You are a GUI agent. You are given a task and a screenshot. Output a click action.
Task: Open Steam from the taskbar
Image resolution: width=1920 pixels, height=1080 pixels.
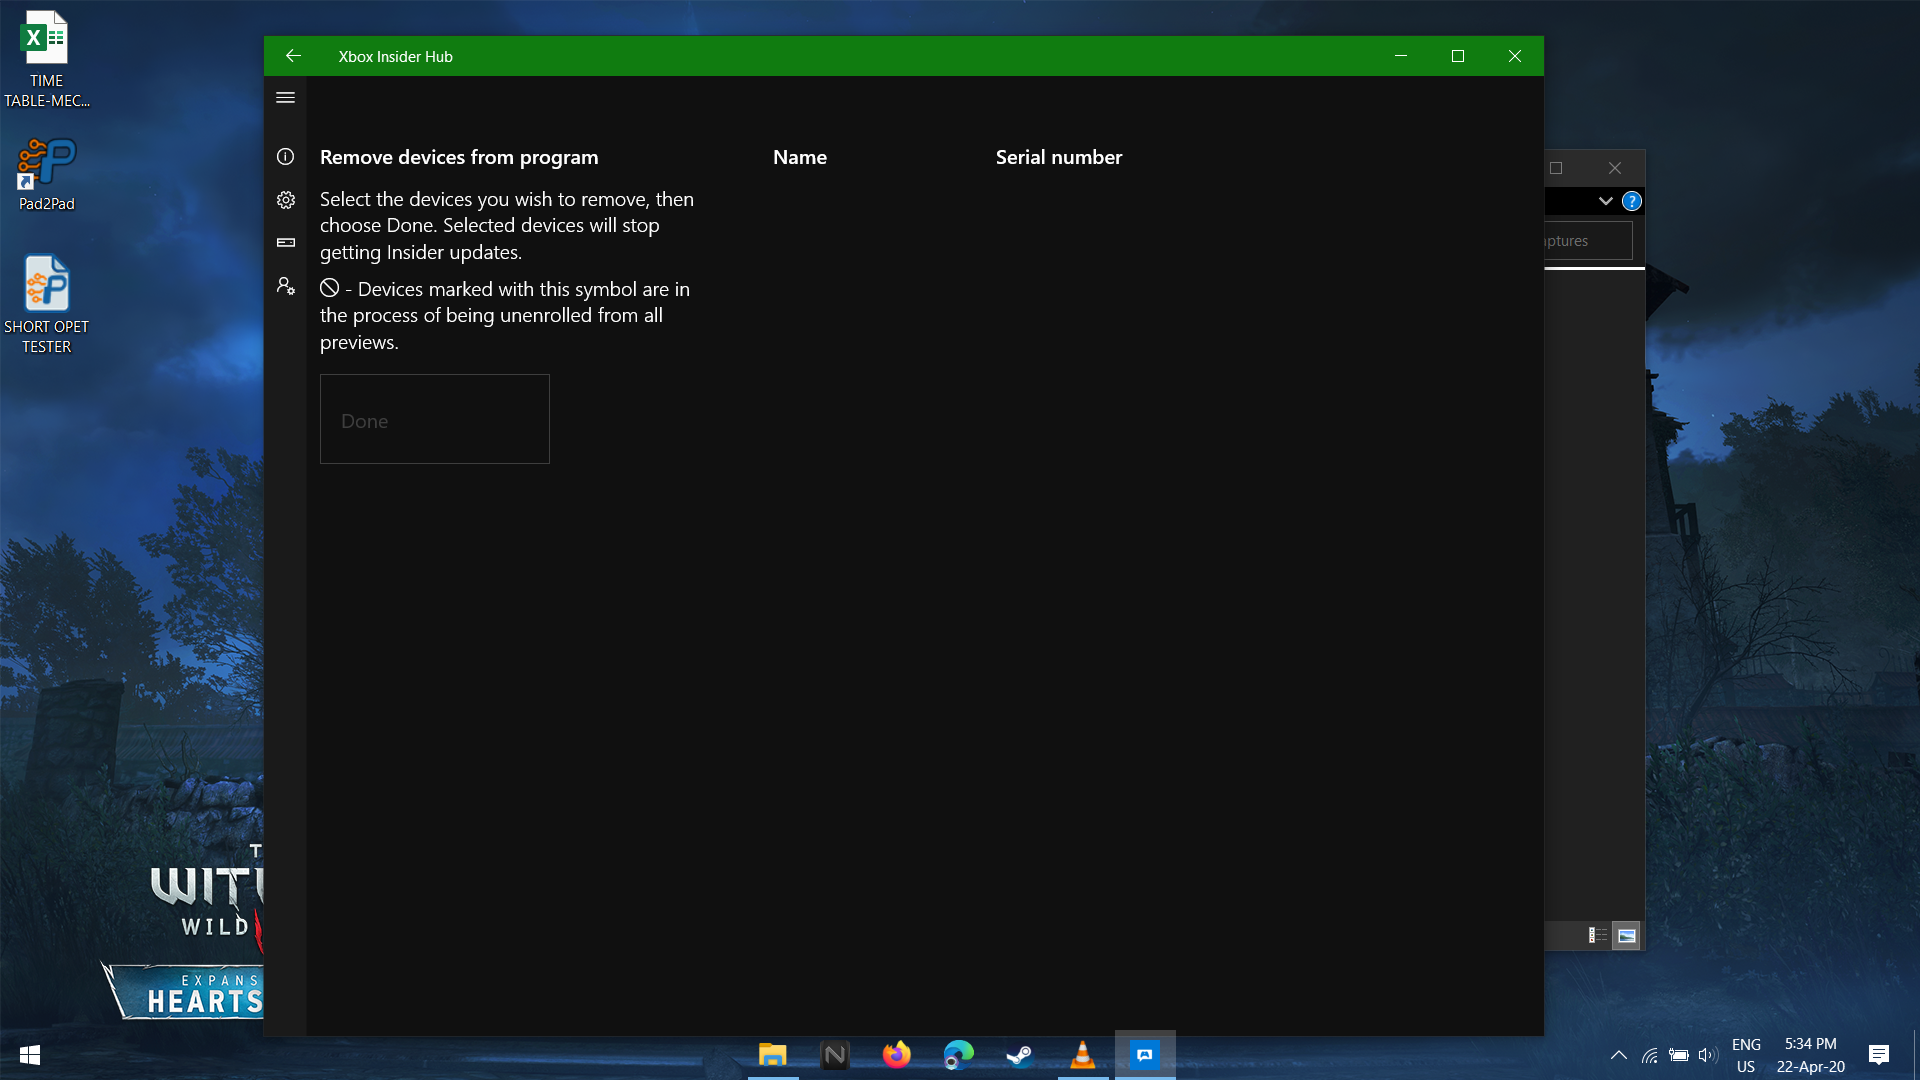coord(1020,1055)
